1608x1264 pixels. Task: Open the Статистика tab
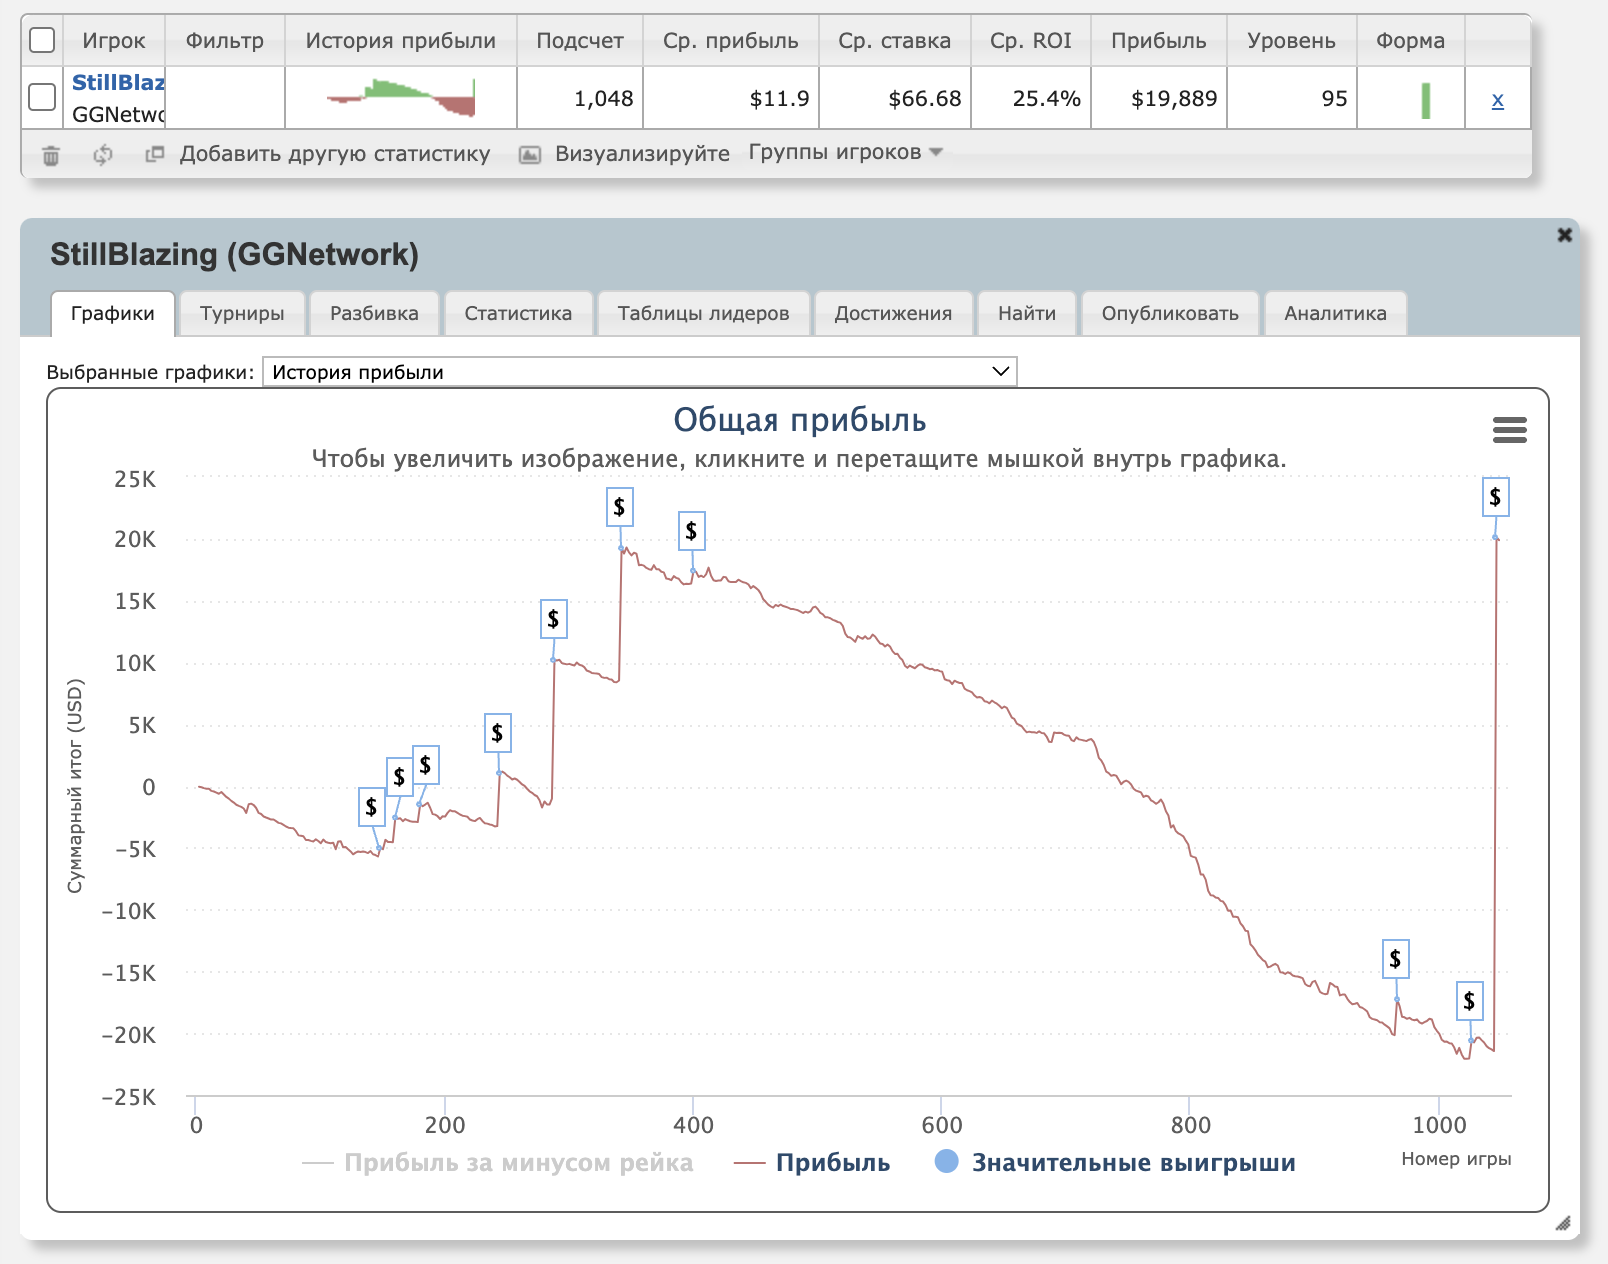[518, 313]
